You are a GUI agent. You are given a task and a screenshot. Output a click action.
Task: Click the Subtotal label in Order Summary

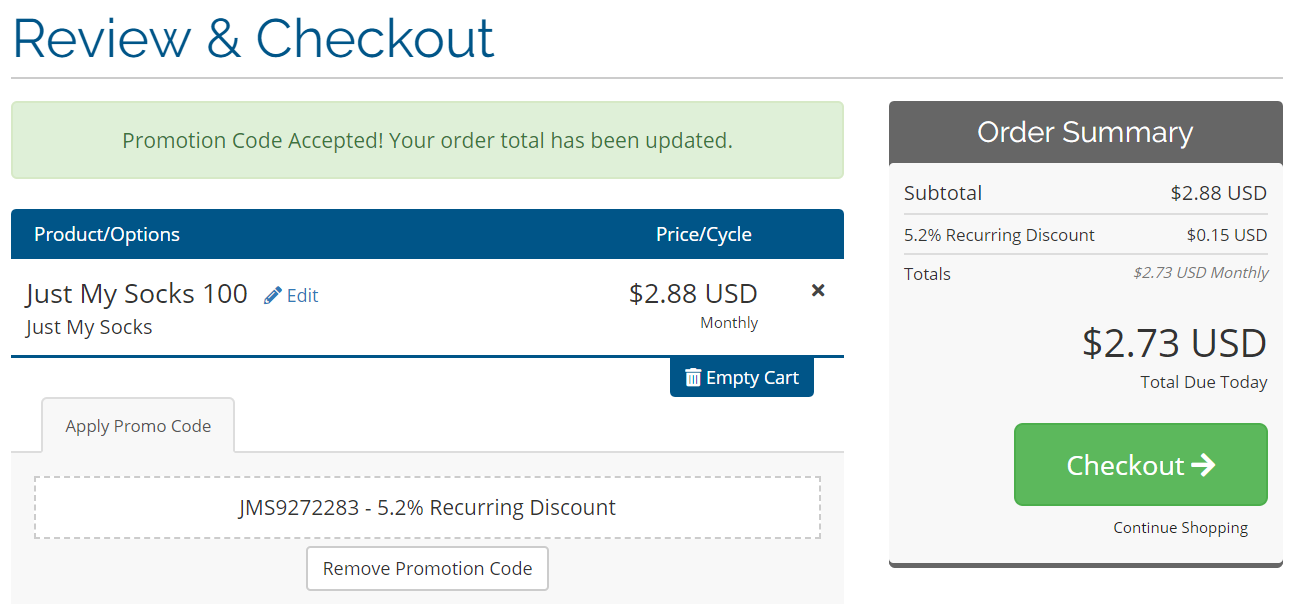pos(943,193)
